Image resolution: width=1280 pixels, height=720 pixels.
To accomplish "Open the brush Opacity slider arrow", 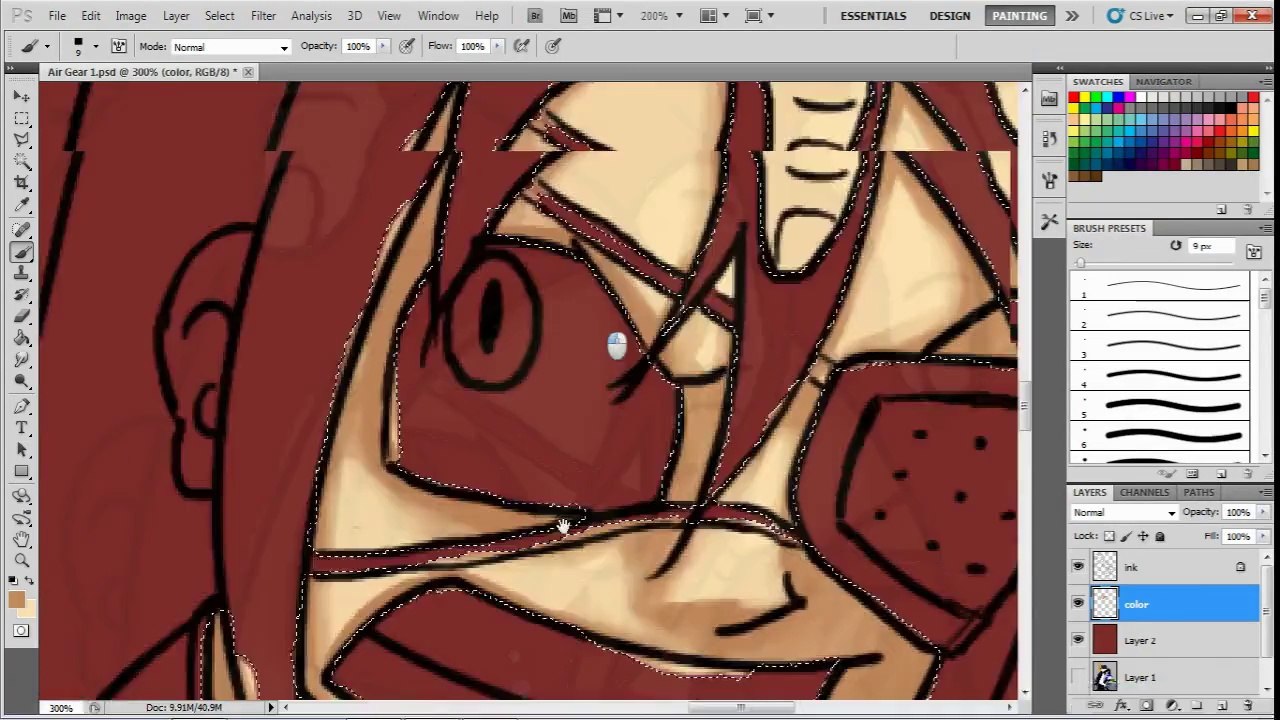I will click(x=385, y=46).
